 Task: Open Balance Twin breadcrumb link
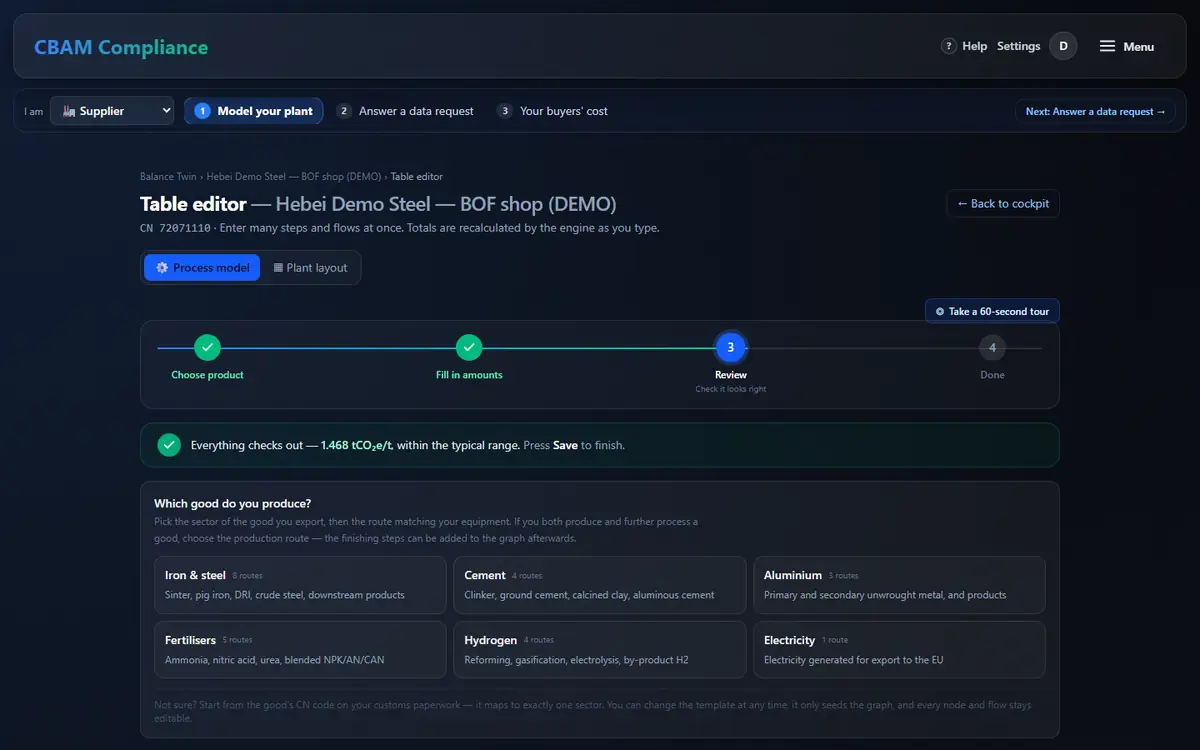coord(168,177)
